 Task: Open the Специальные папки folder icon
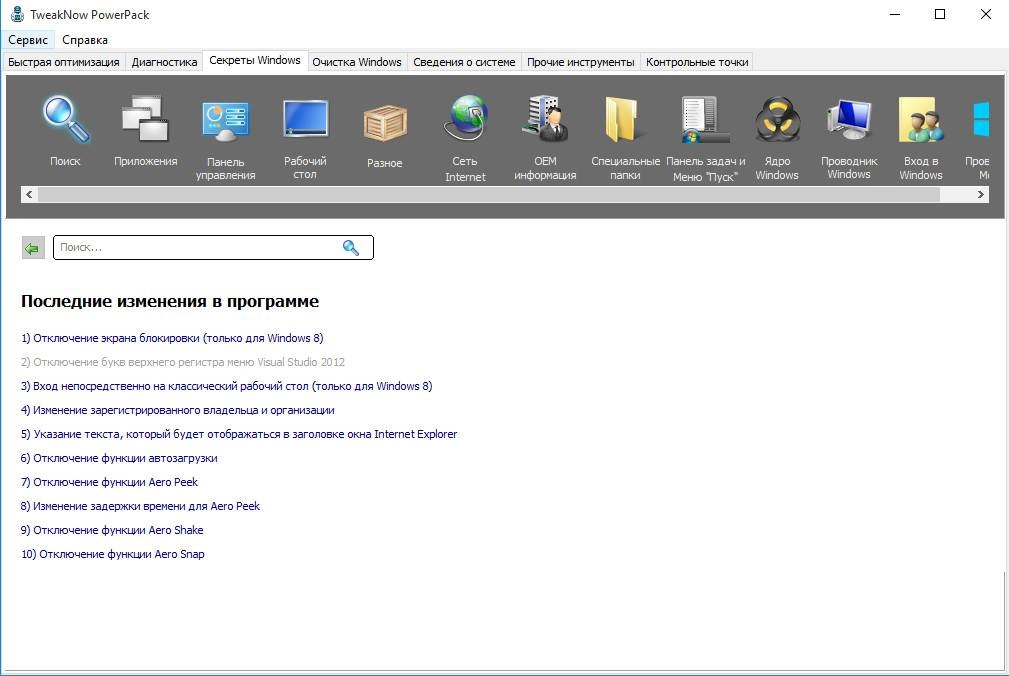624,120
